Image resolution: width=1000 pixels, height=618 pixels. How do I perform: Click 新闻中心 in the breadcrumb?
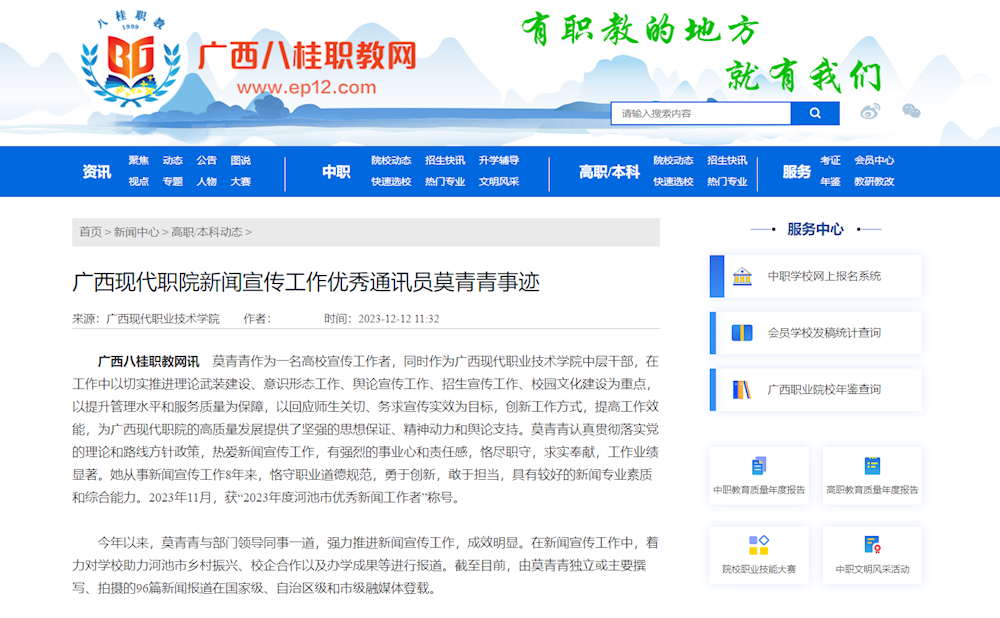point(136,232)
